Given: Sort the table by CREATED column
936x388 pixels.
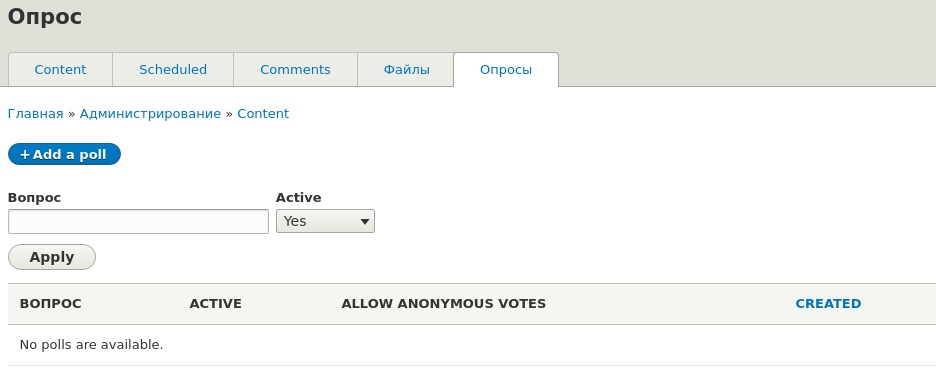Looking at the screenshot, I should pyautogui.click(x=828, y=304).
